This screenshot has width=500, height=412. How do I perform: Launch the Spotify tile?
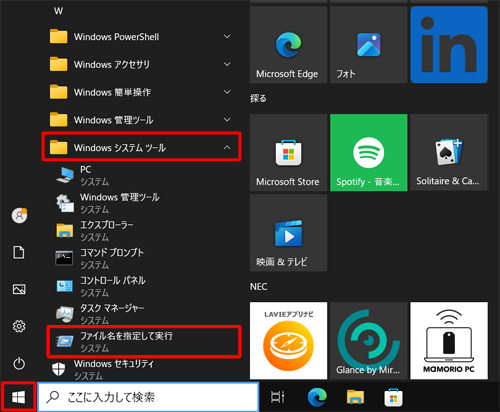369,153
